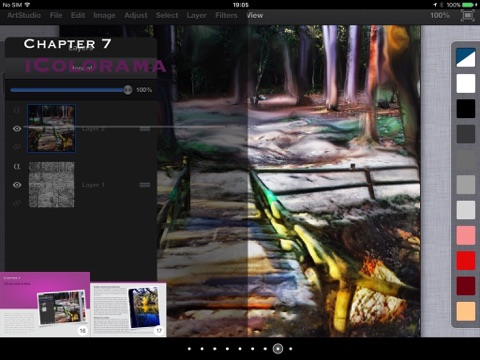Toggle the link icon for Layer 2
This screenshot has width=480, height=360.
tap(17, 147)
